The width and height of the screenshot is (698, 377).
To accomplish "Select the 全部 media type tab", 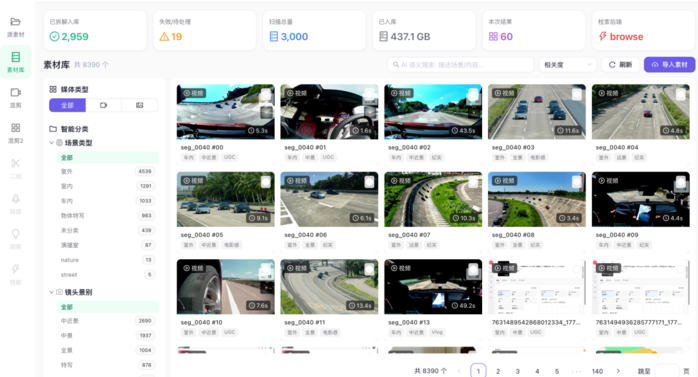I will point(67,105).
